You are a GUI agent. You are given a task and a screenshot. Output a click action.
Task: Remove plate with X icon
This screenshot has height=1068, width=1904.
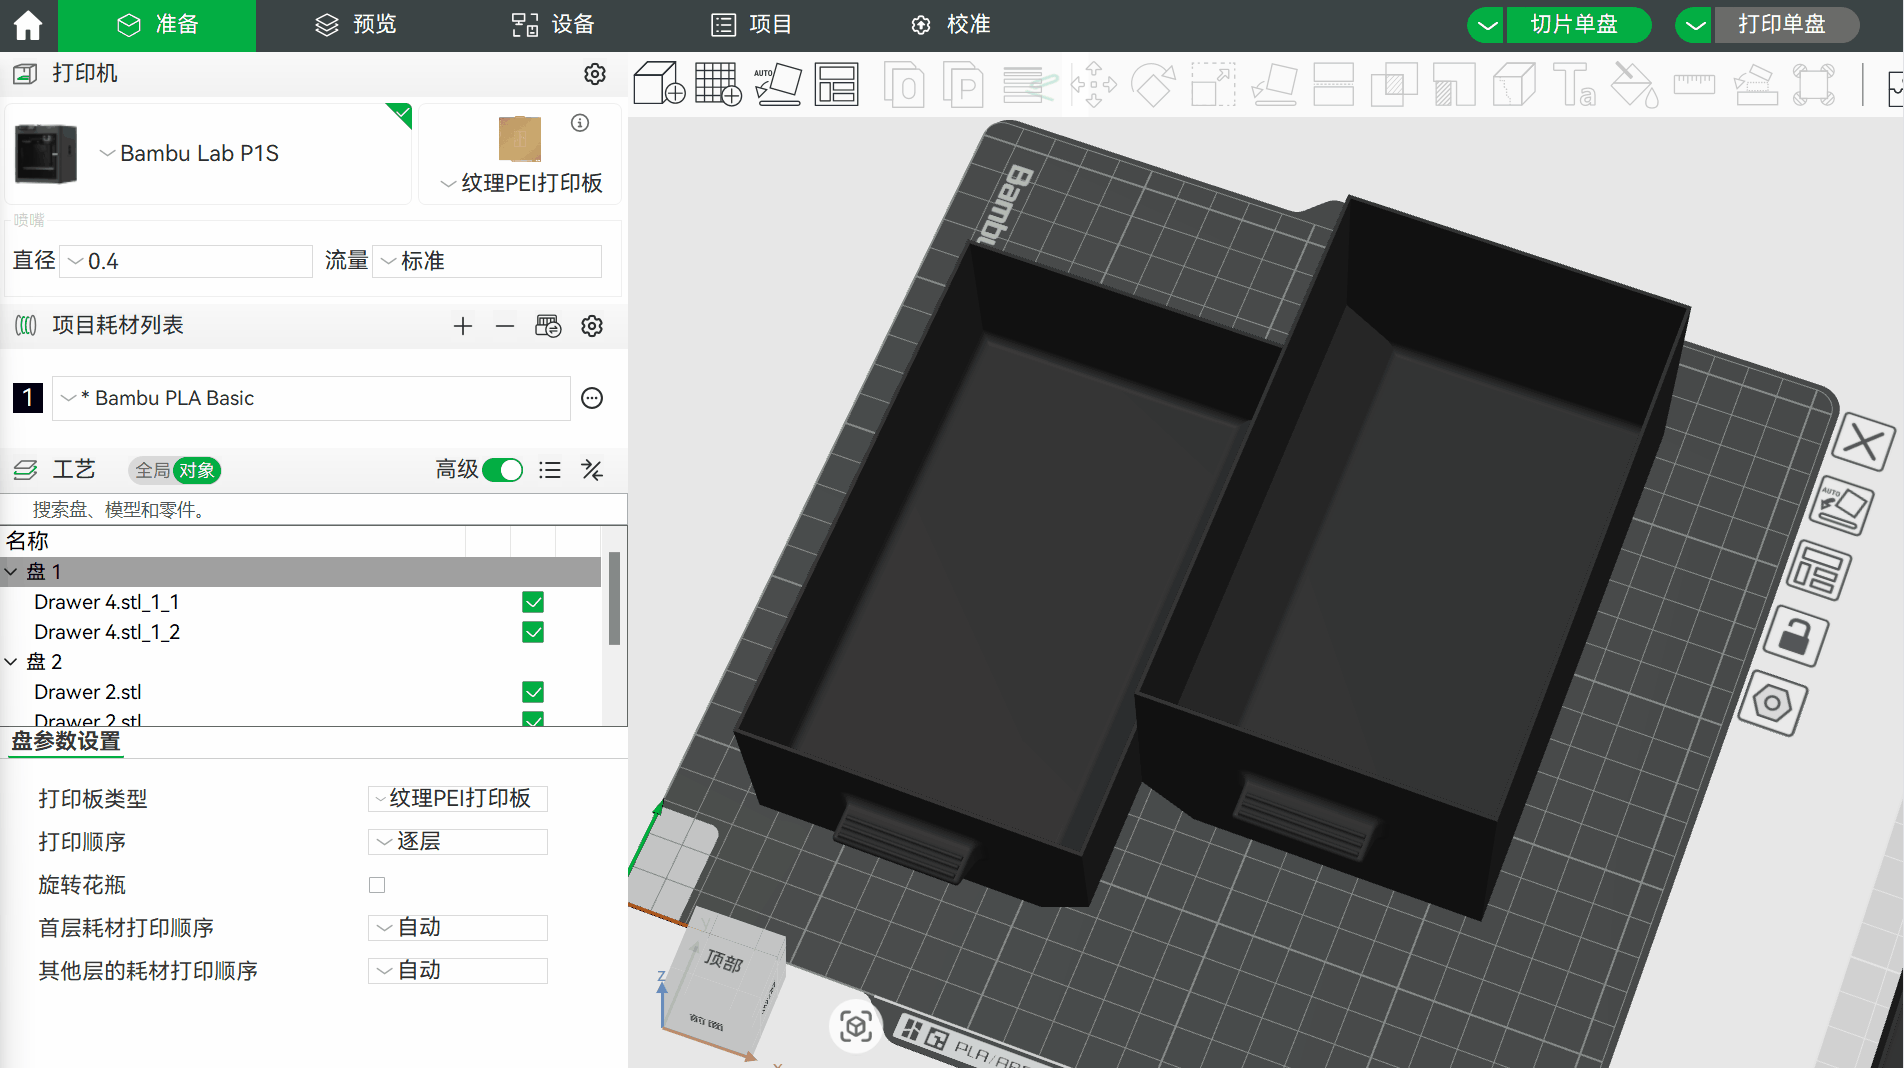coord(1865,441)
